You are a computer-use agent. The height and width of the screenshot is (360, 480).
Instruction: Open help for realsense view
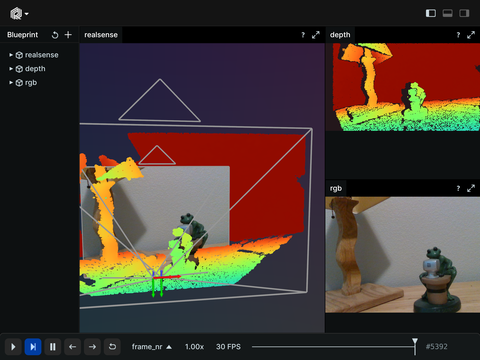303,35
